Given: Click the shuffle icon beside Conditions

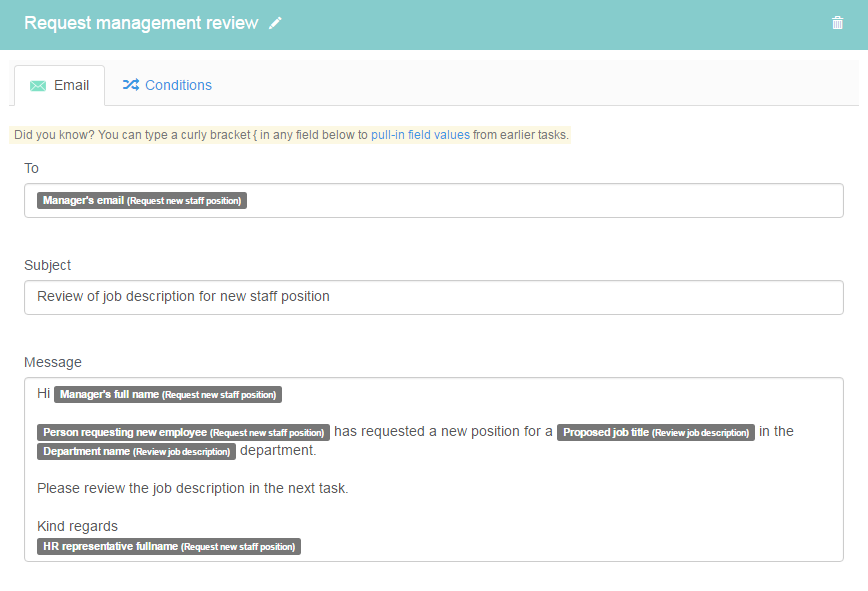Looking at the screenshot, I should [131, 85].
